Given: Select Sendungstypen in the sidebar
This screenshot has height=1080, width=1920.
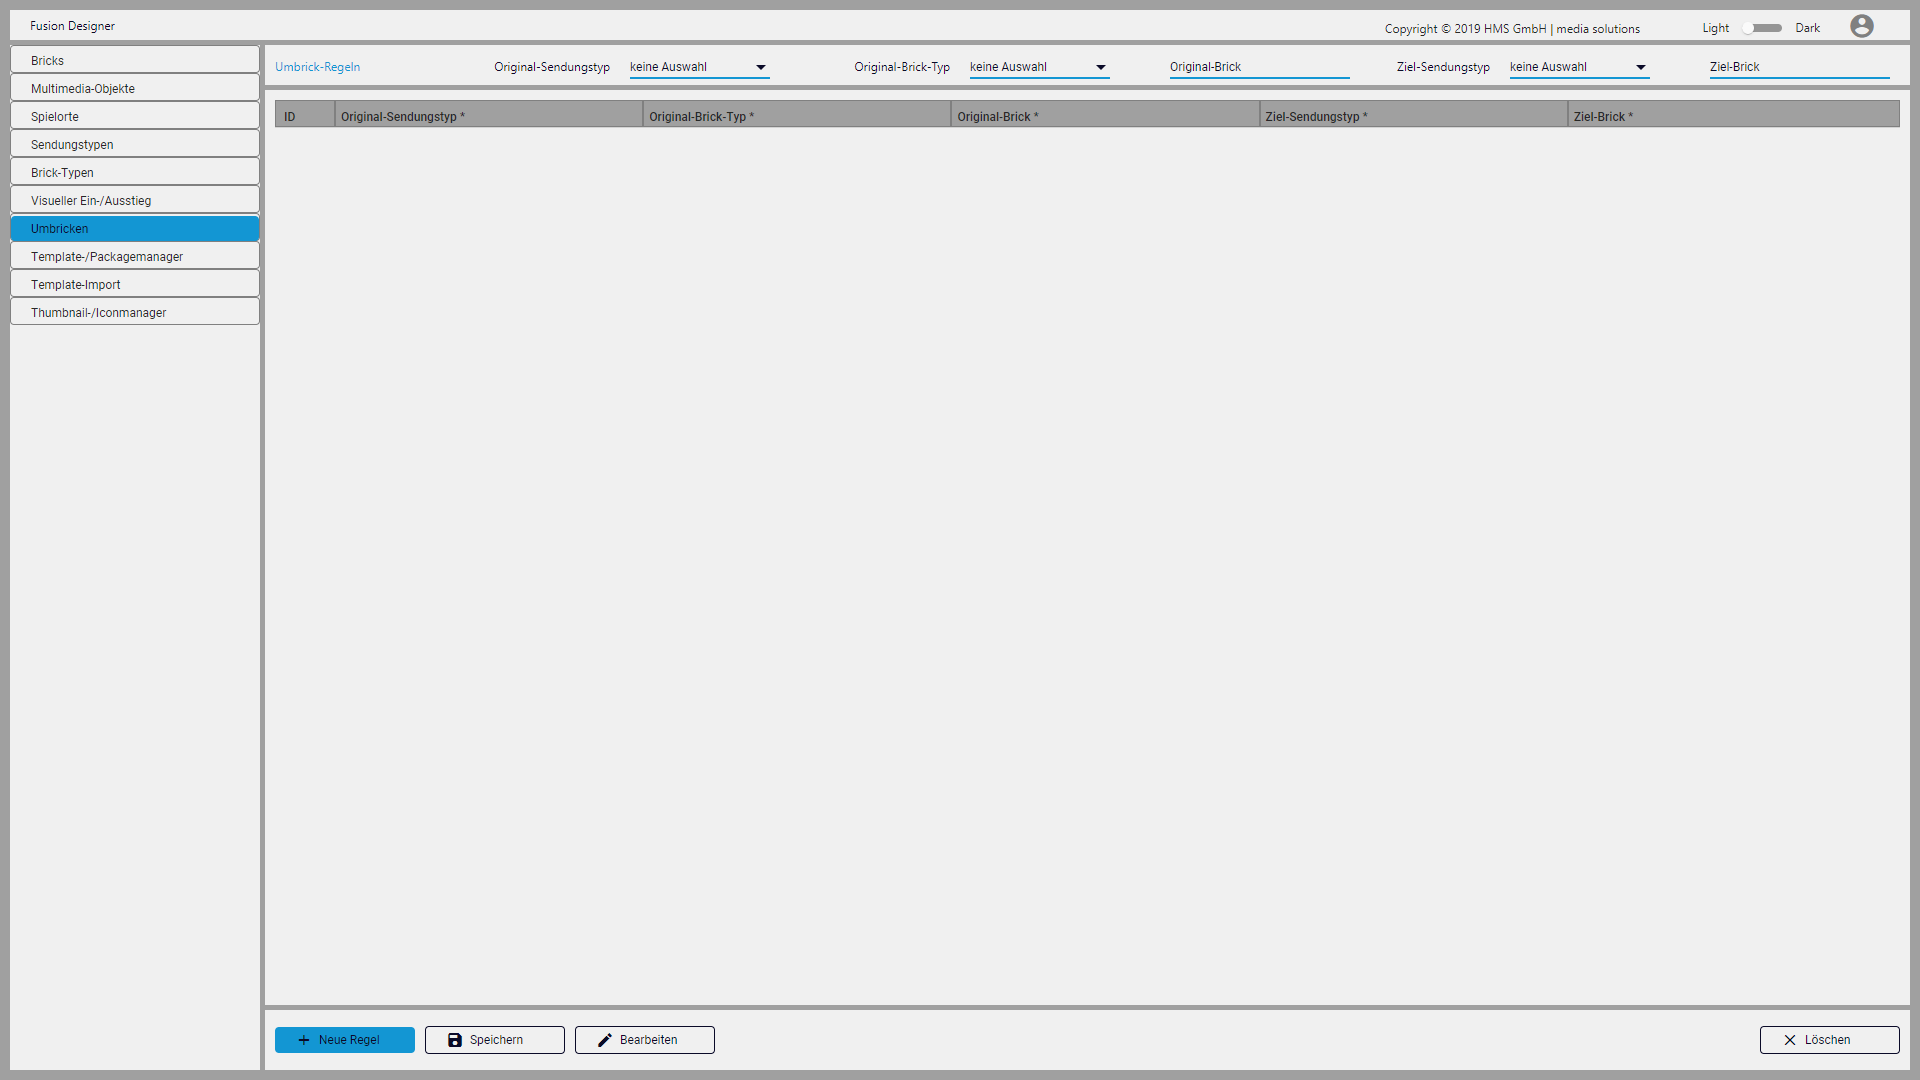Looking at the screenshot, I should pyautogui.click(x=135, y=144).
